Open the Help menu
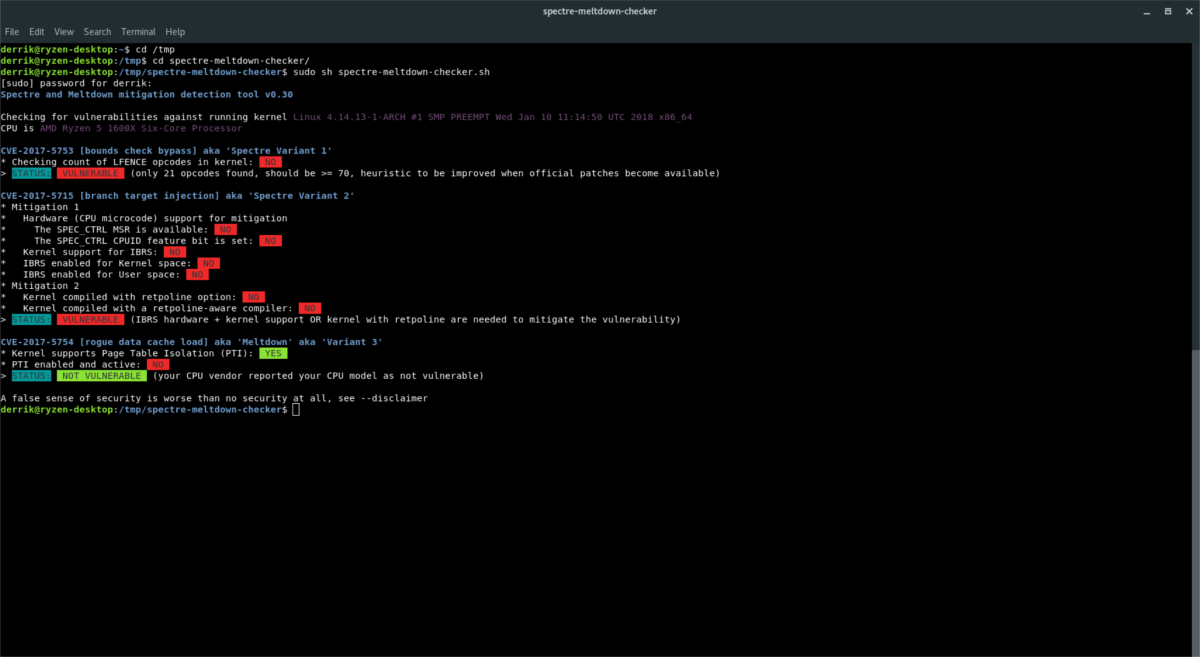This screenshot has width=1200, height=657. coord(176,32)
